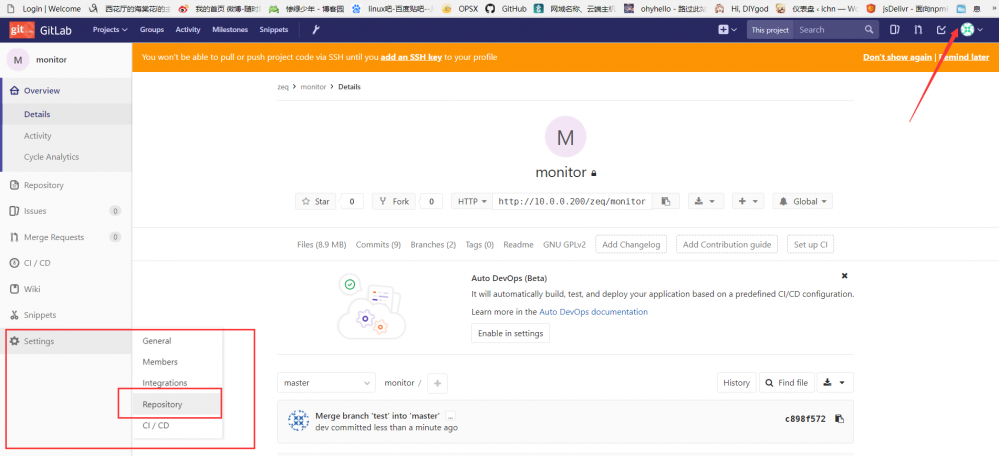Click the Find file button
The height and width of the screenshot is (456, 999).
point(787,383)
